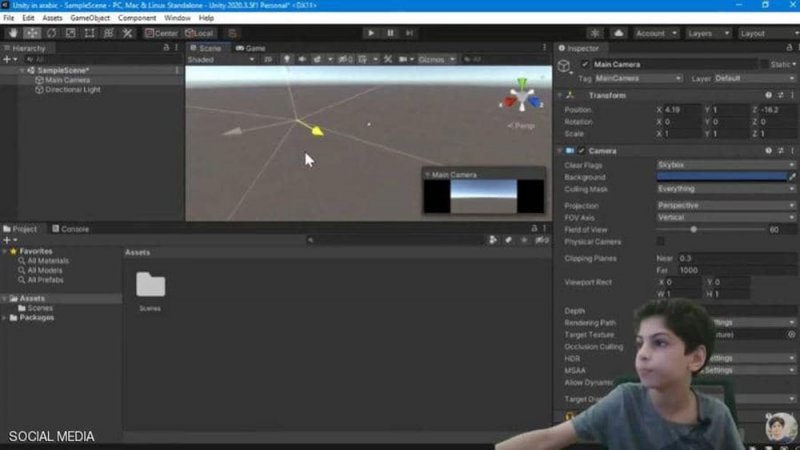Open Transform component help
800x450 pixels.
[768, 95]
